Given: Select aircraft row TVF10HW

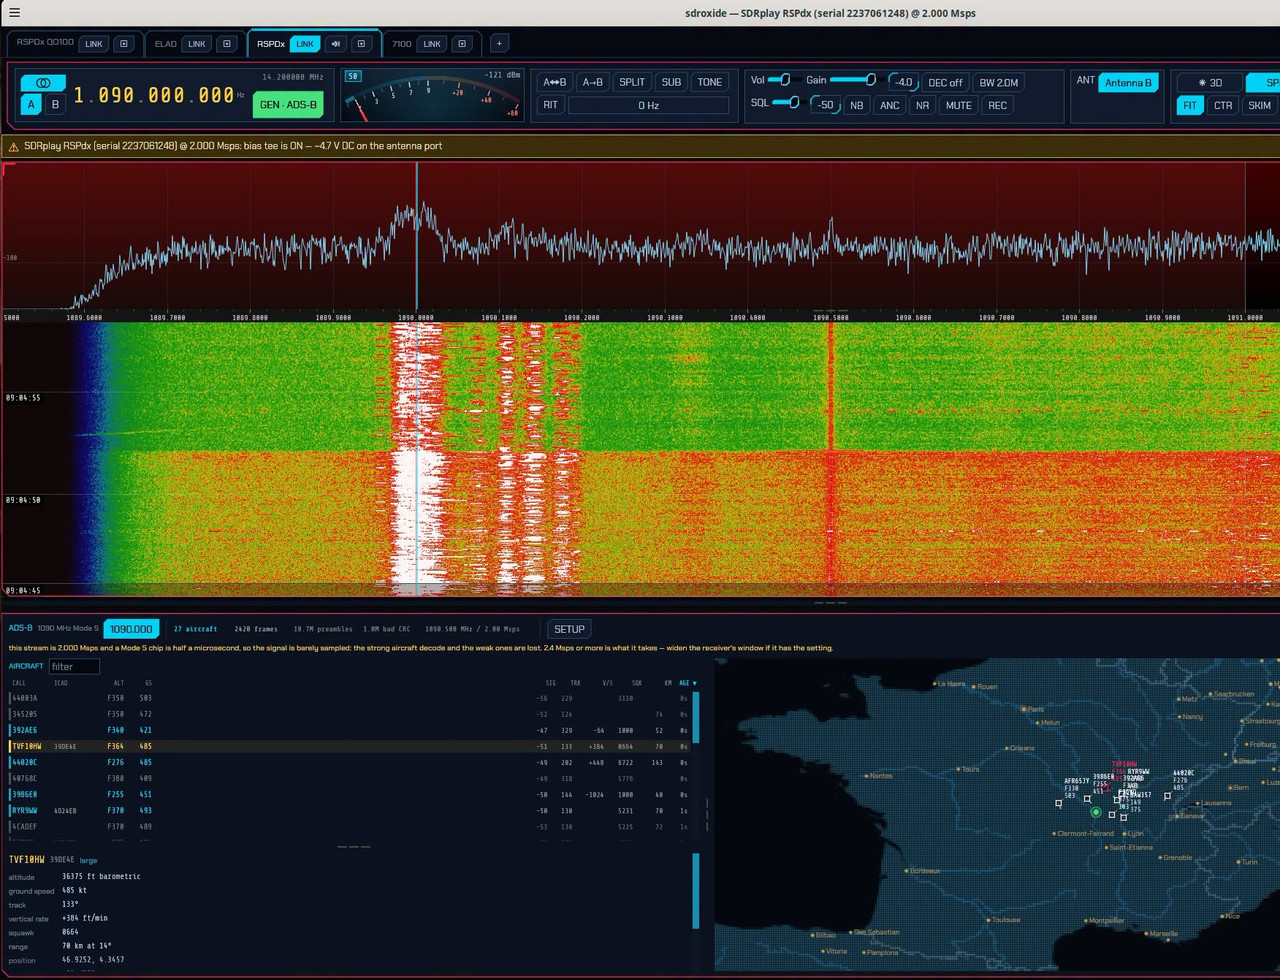Looking at the screenshot, I should pos(349,746).
